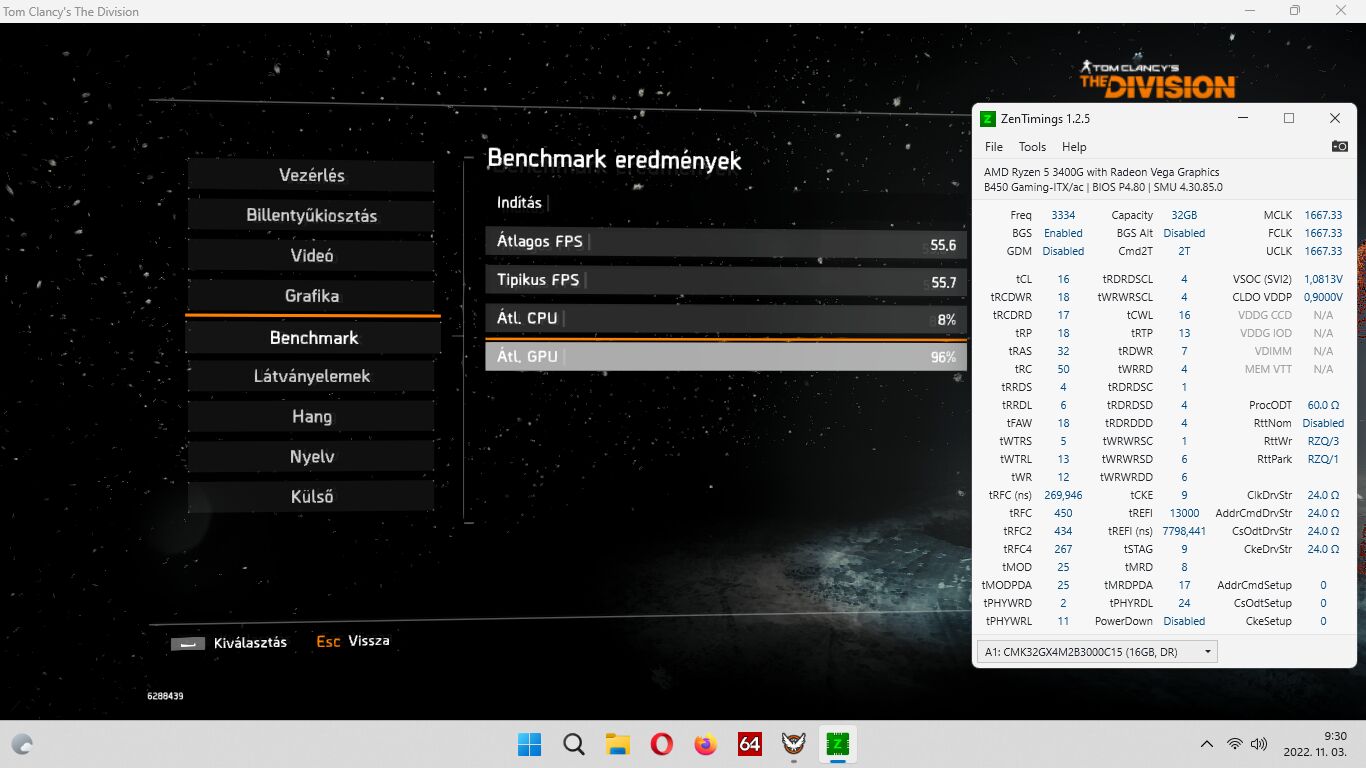Click Cmd2T value 2T

(1184, 251)
